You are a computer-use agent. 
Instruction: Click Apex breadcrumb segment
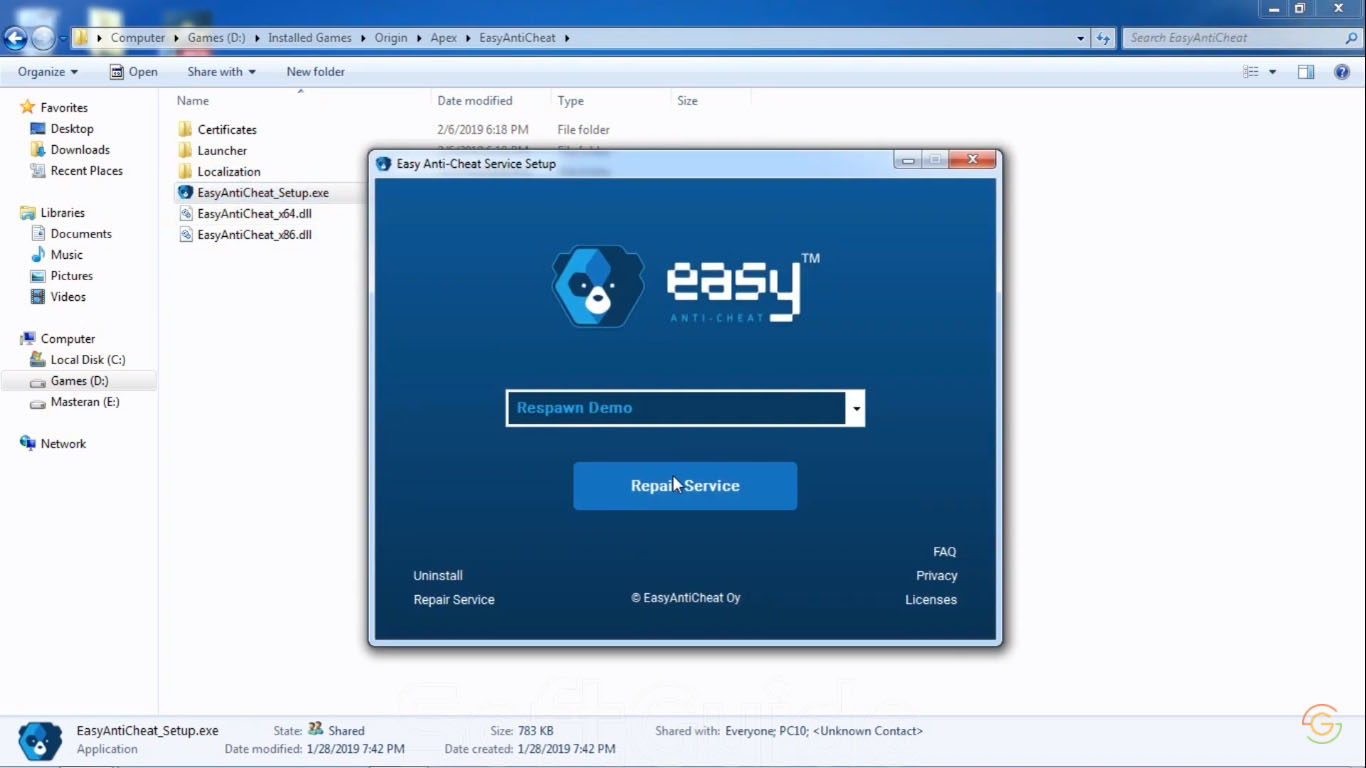[x=444, y=38]
